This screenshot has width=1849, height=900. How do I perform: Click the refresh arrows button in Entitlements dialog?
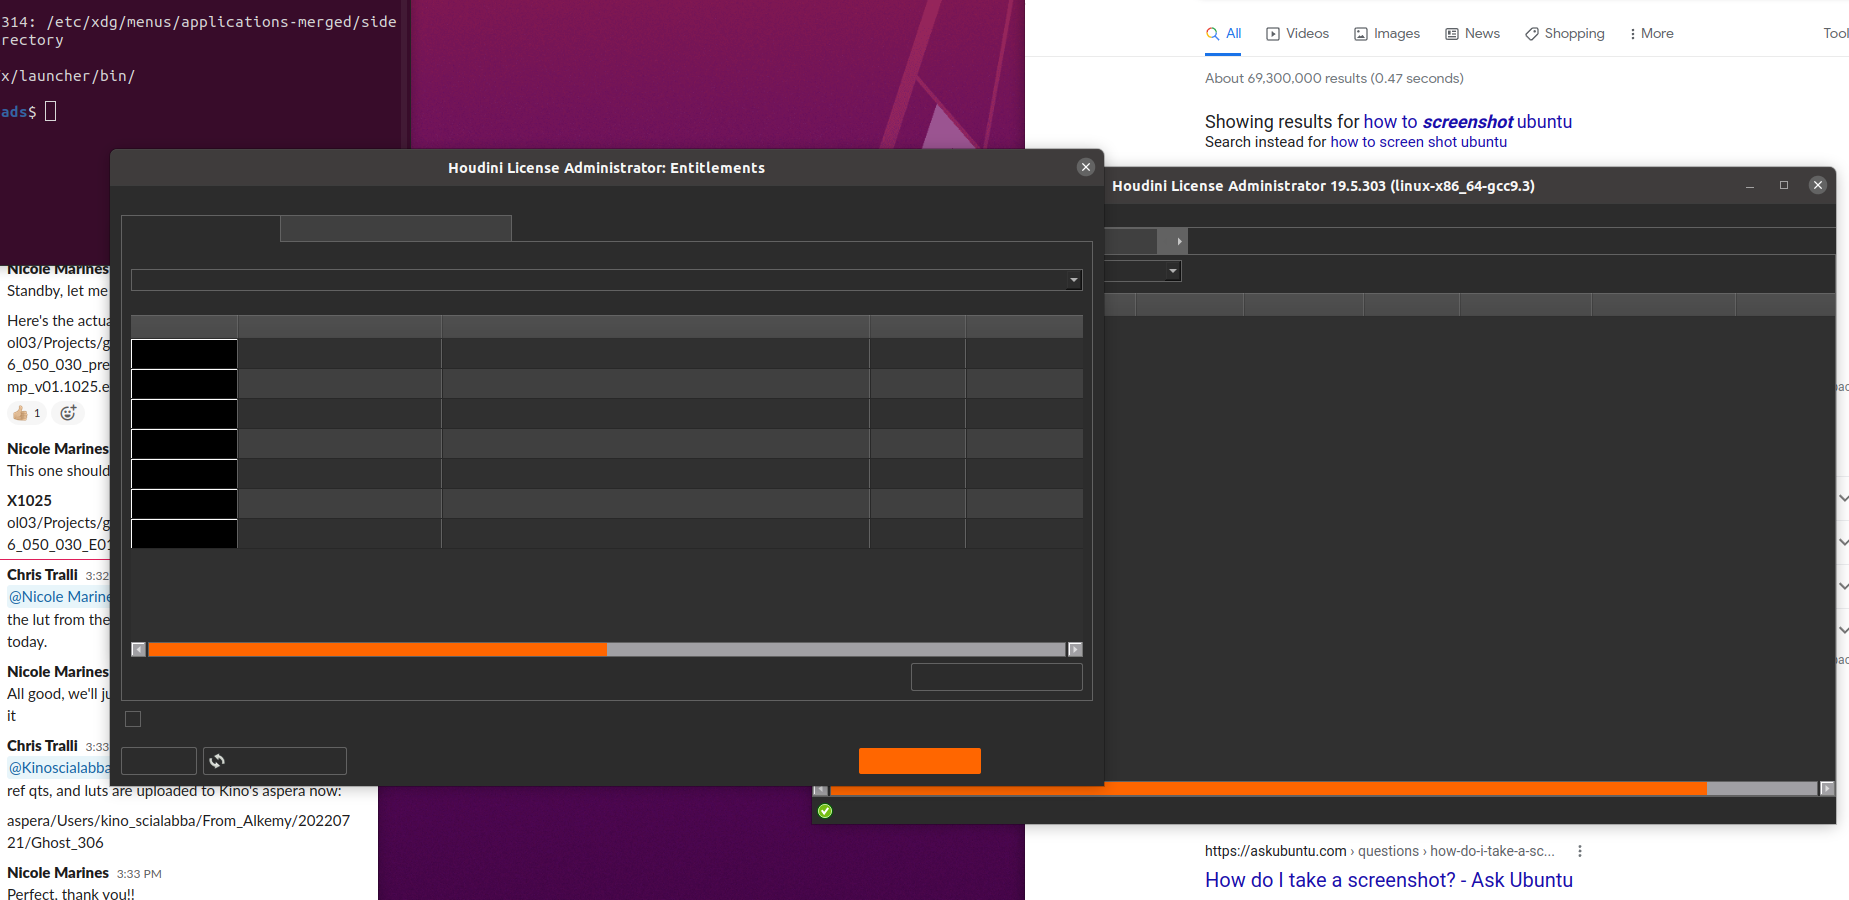(x=275, y=761)
